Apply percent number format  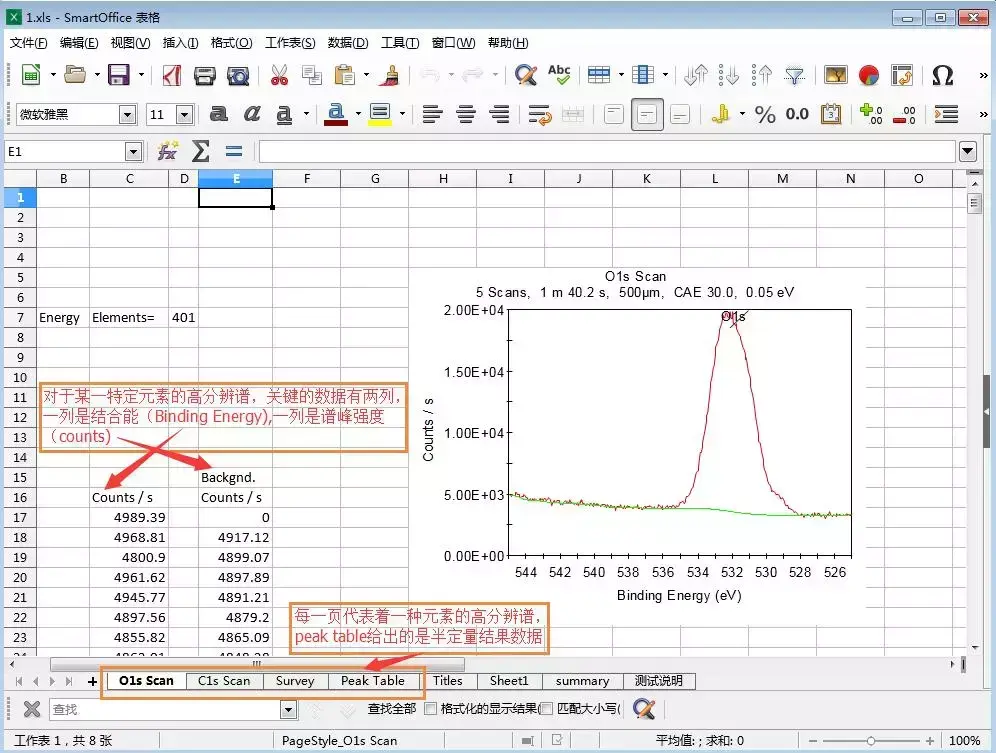(765, 114)
